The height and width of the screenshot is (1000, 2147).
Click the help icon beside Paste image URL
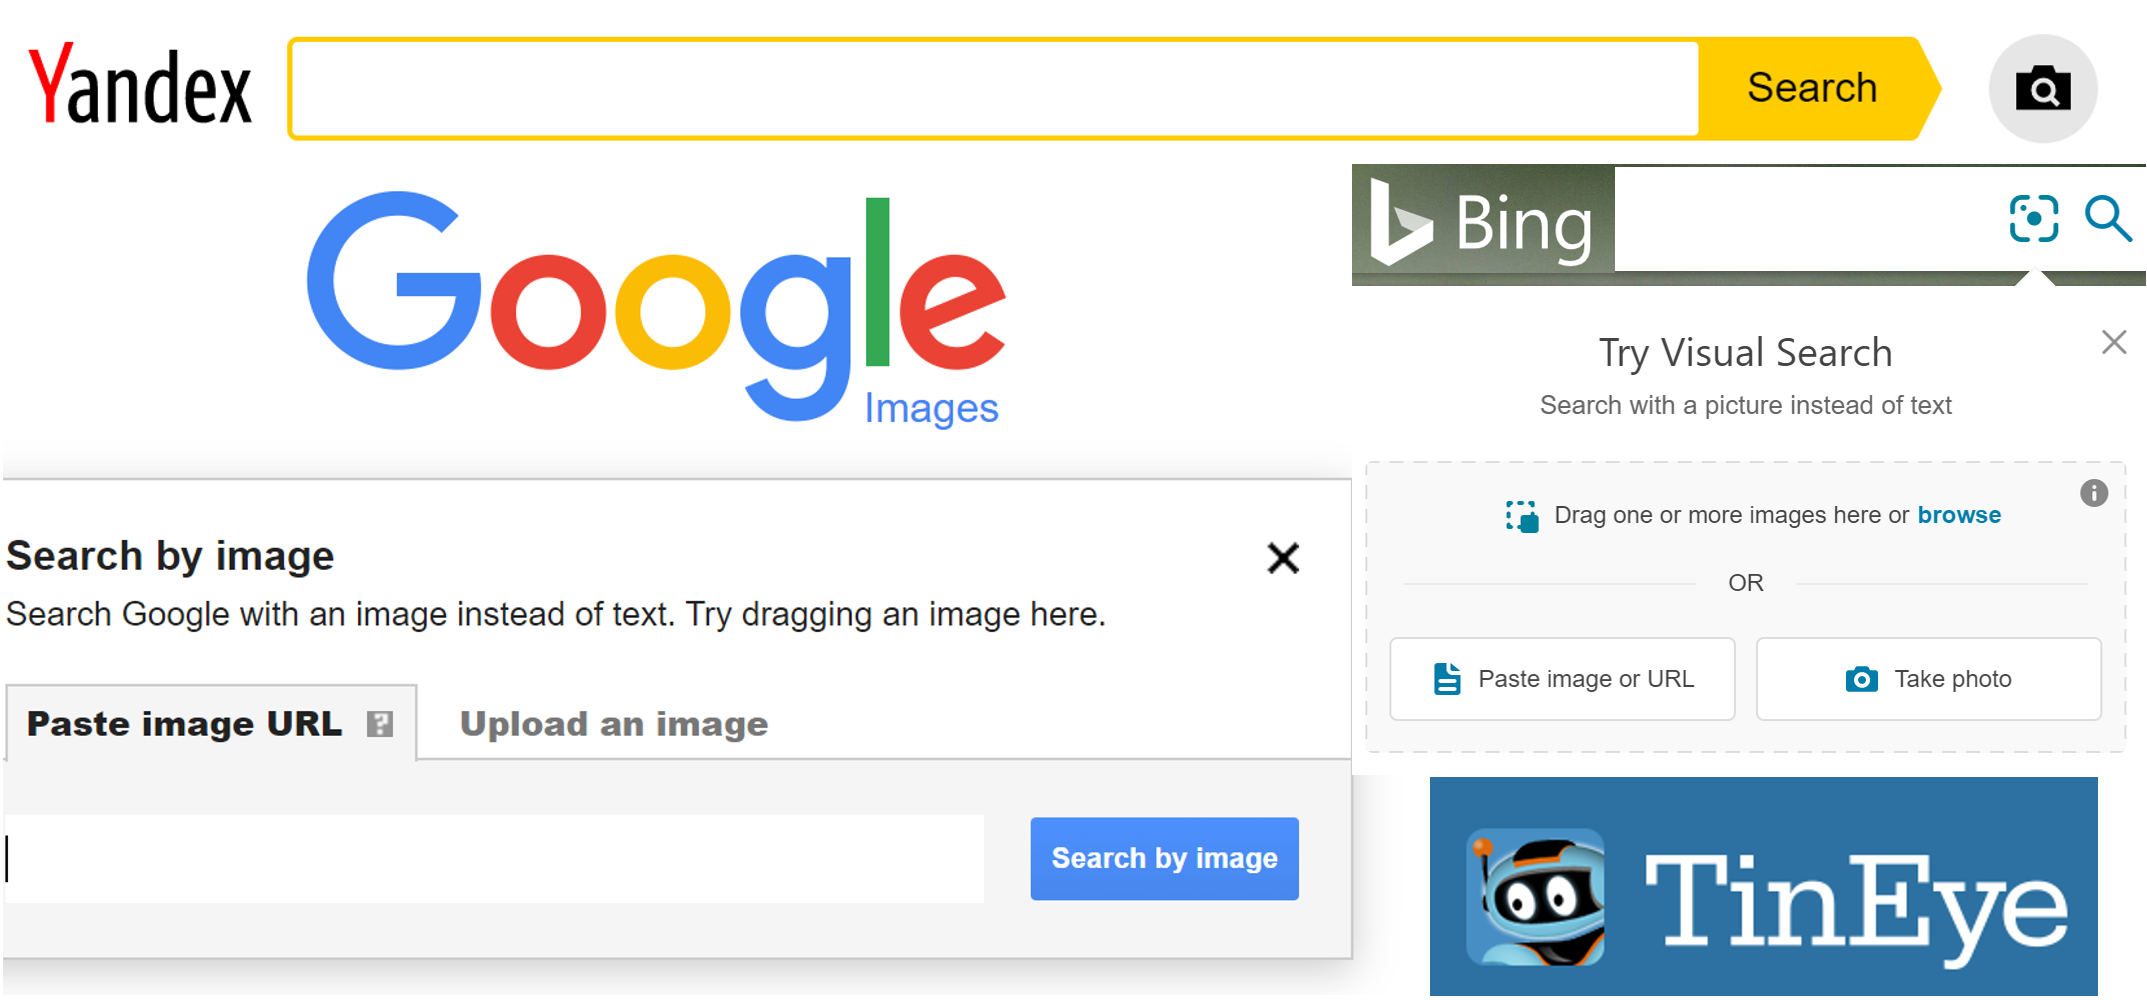pos(380,724)
